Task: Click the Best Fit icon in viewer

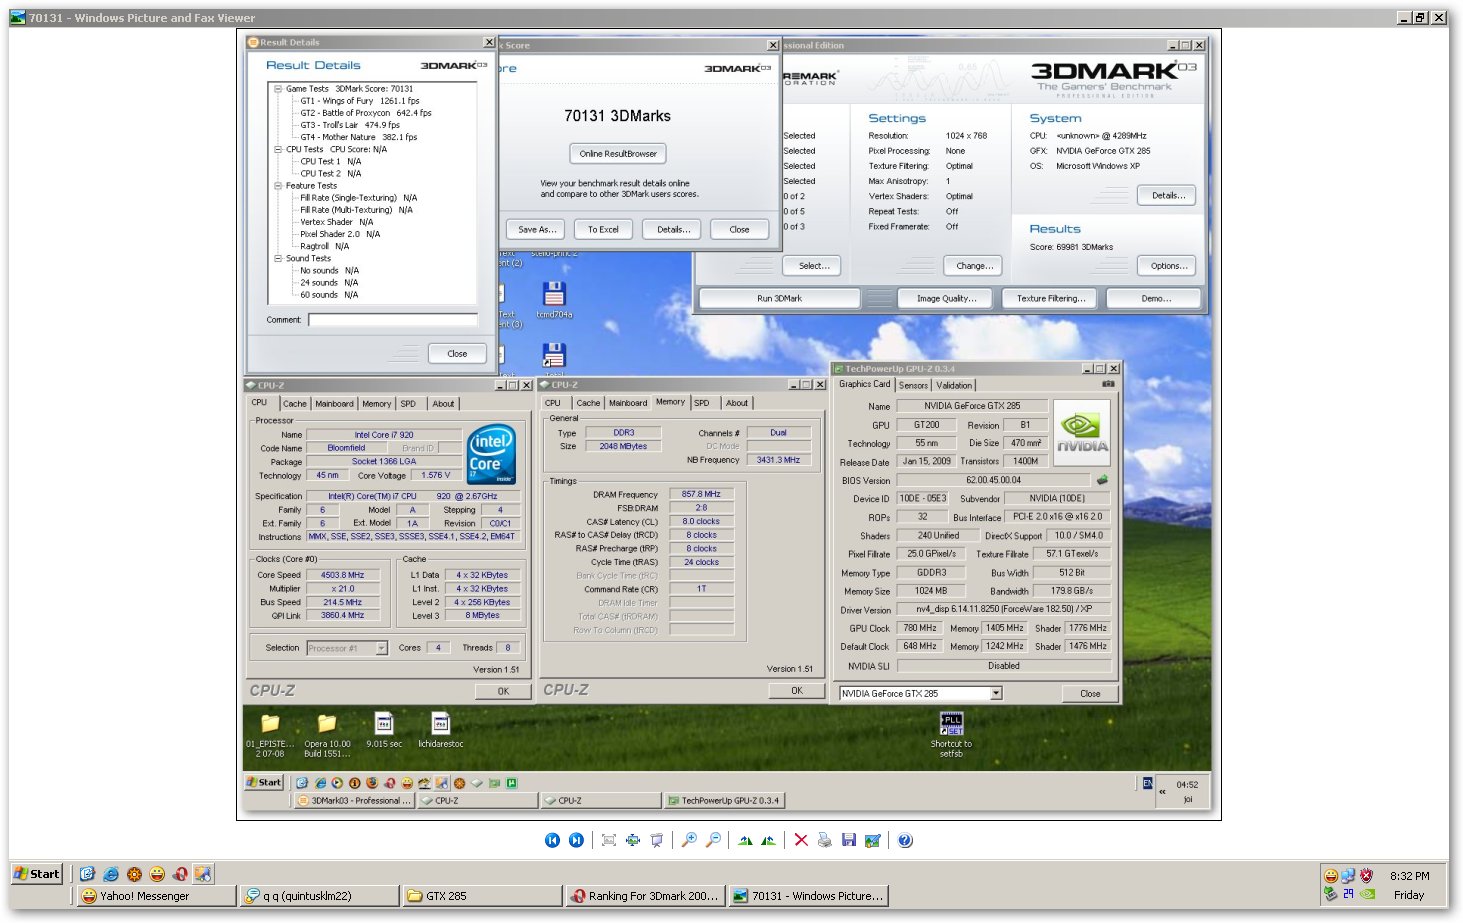Action: [608, 840]
